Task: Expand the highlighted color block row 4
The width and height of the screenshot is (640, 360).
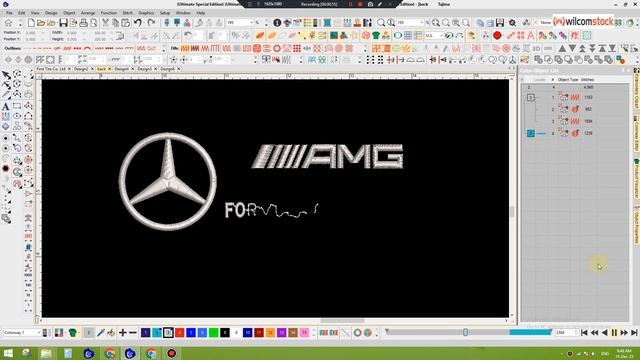Action: tap(531, 133)
